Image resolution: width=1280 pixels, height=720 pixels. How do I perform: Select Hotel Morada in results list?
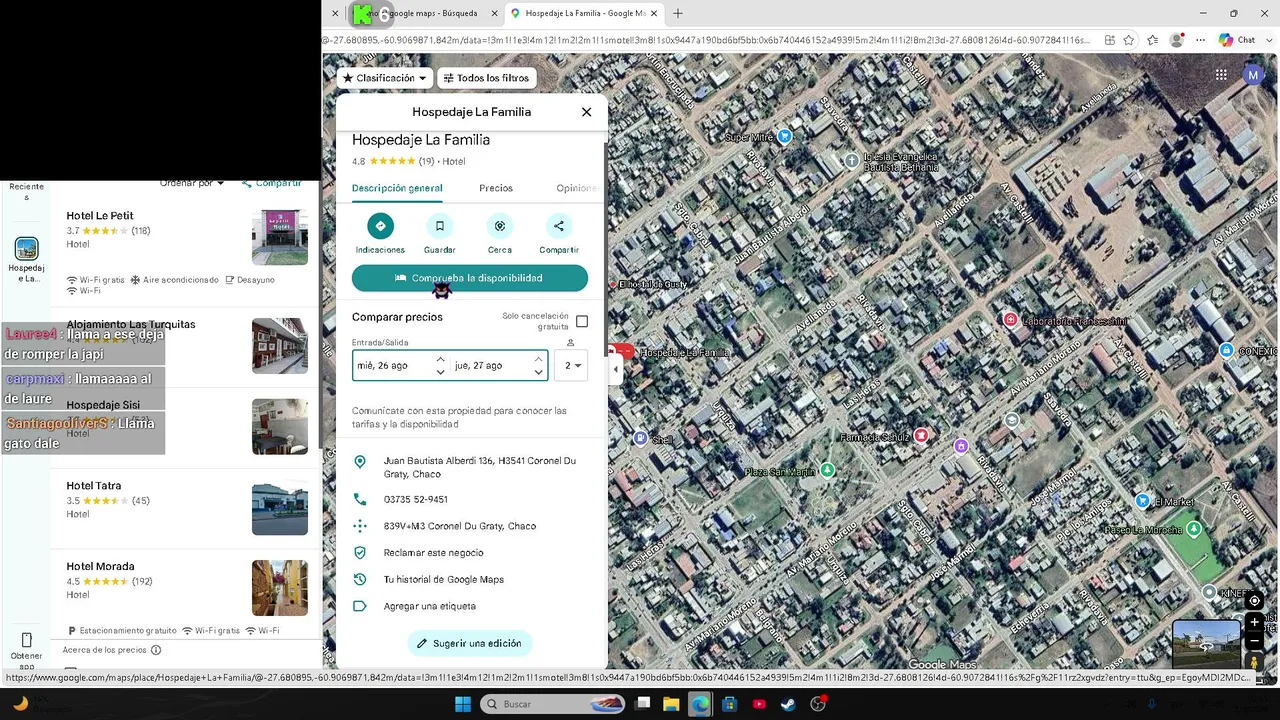[x=100, y=567]
